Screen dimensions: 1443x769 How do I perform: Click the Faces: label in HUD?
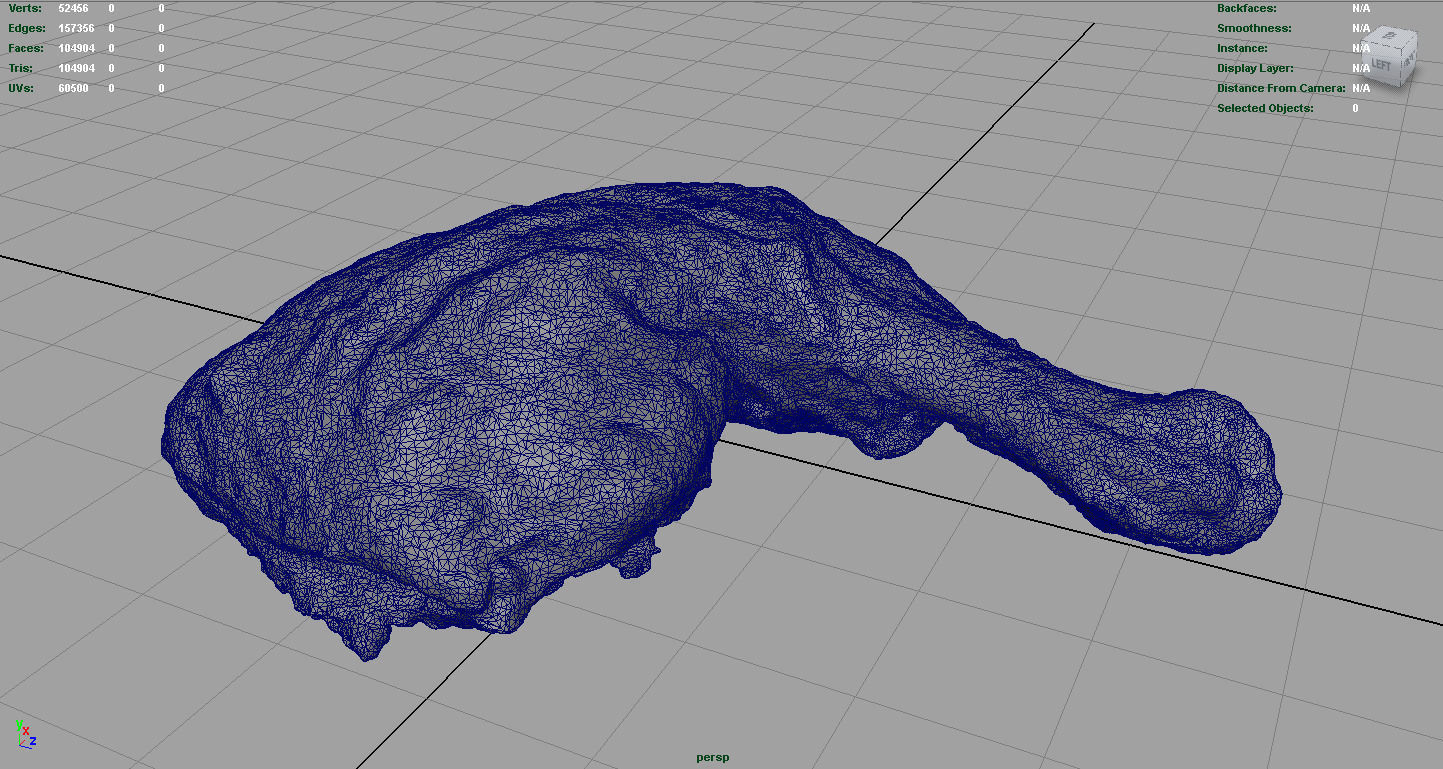tap(26, 48)
